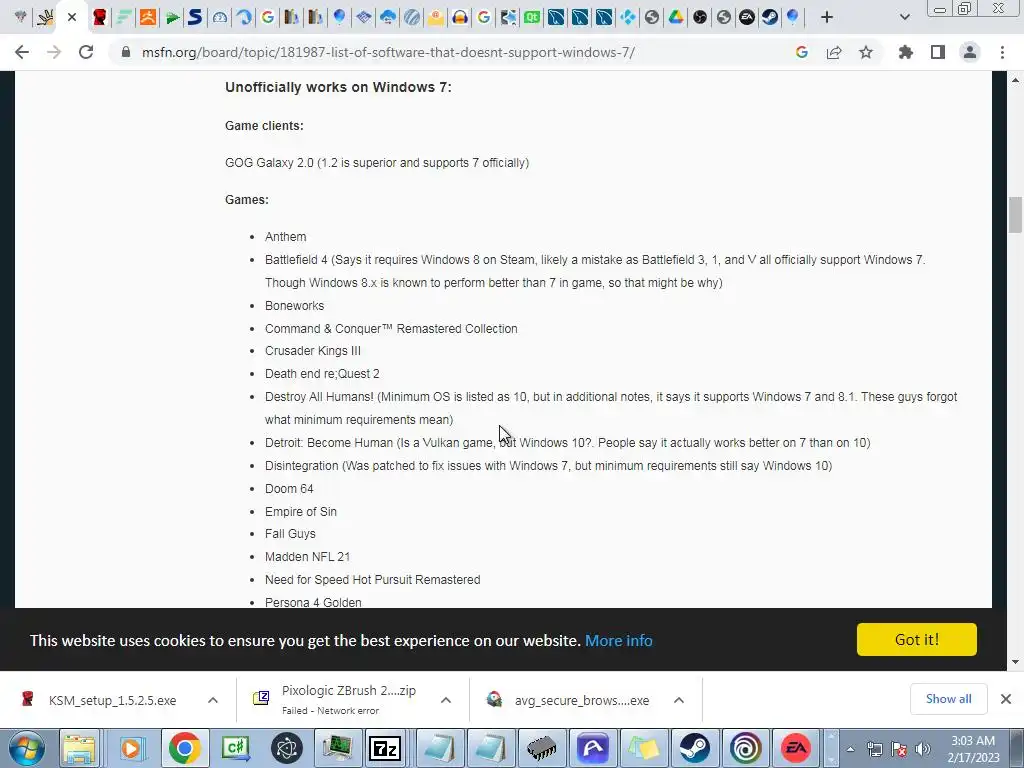Go back to previous page

coord(22,52)
